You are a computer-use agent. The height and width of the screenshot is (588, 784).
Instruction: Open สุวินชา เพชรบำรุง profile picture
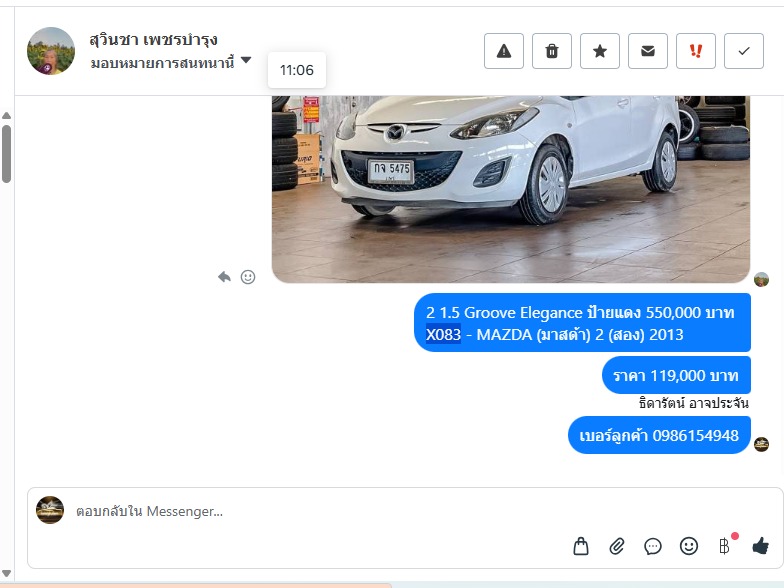pos(50,51)
